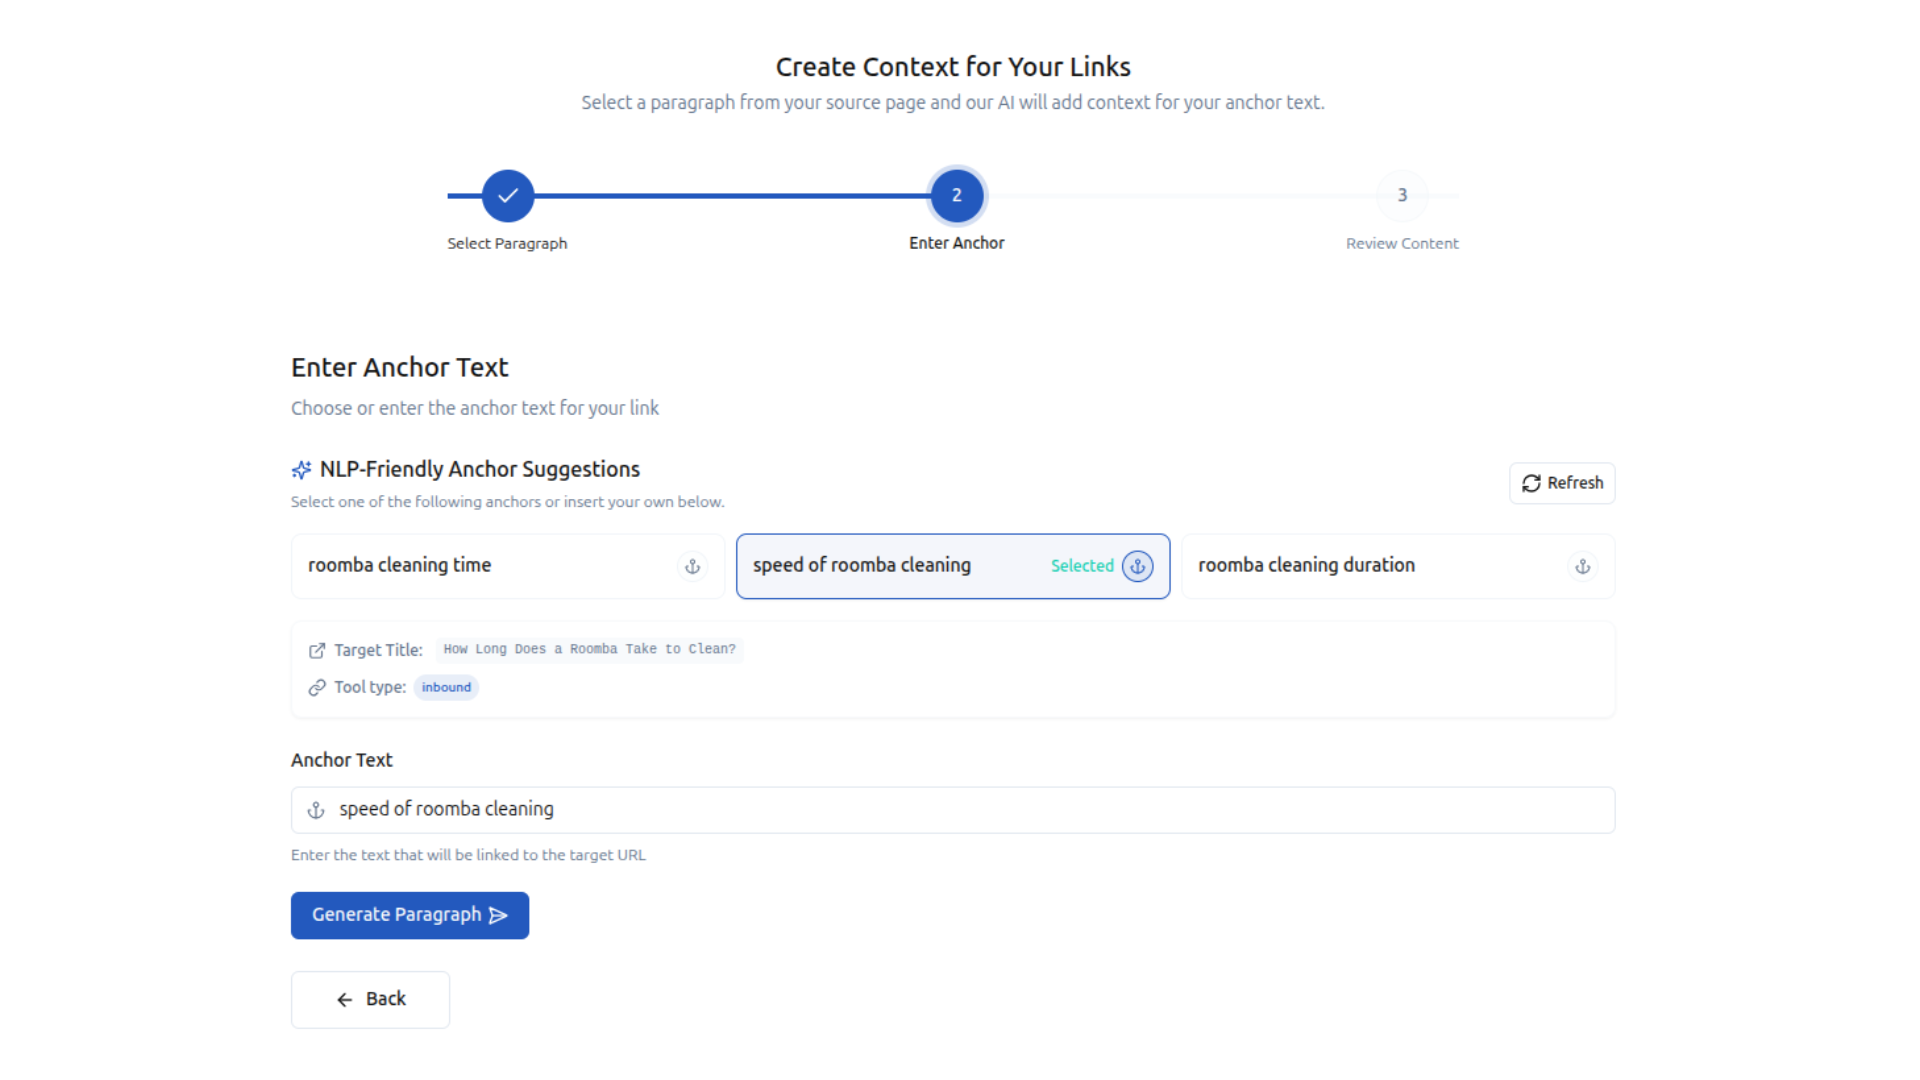Click the sparkle icon beside NLP-Friendly Anchor Suggestions
Screen dimensions: 1920x1080
[301, 470]
